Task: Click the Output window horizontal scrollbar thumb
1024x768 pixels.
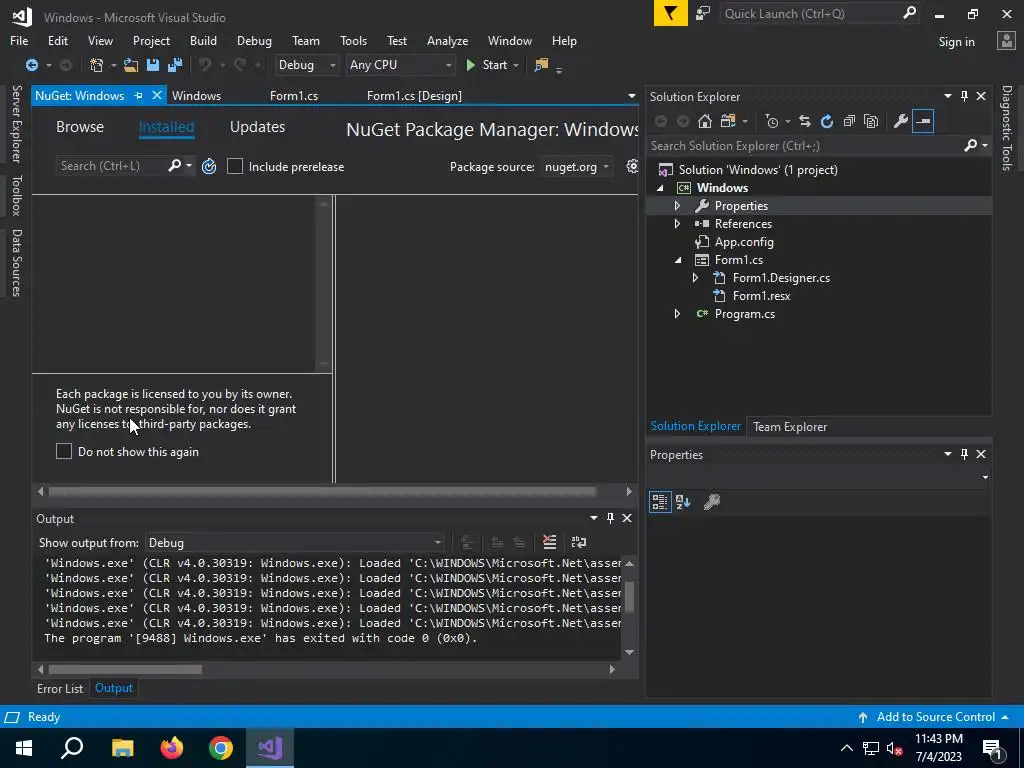Action: (x=125, y=669)
